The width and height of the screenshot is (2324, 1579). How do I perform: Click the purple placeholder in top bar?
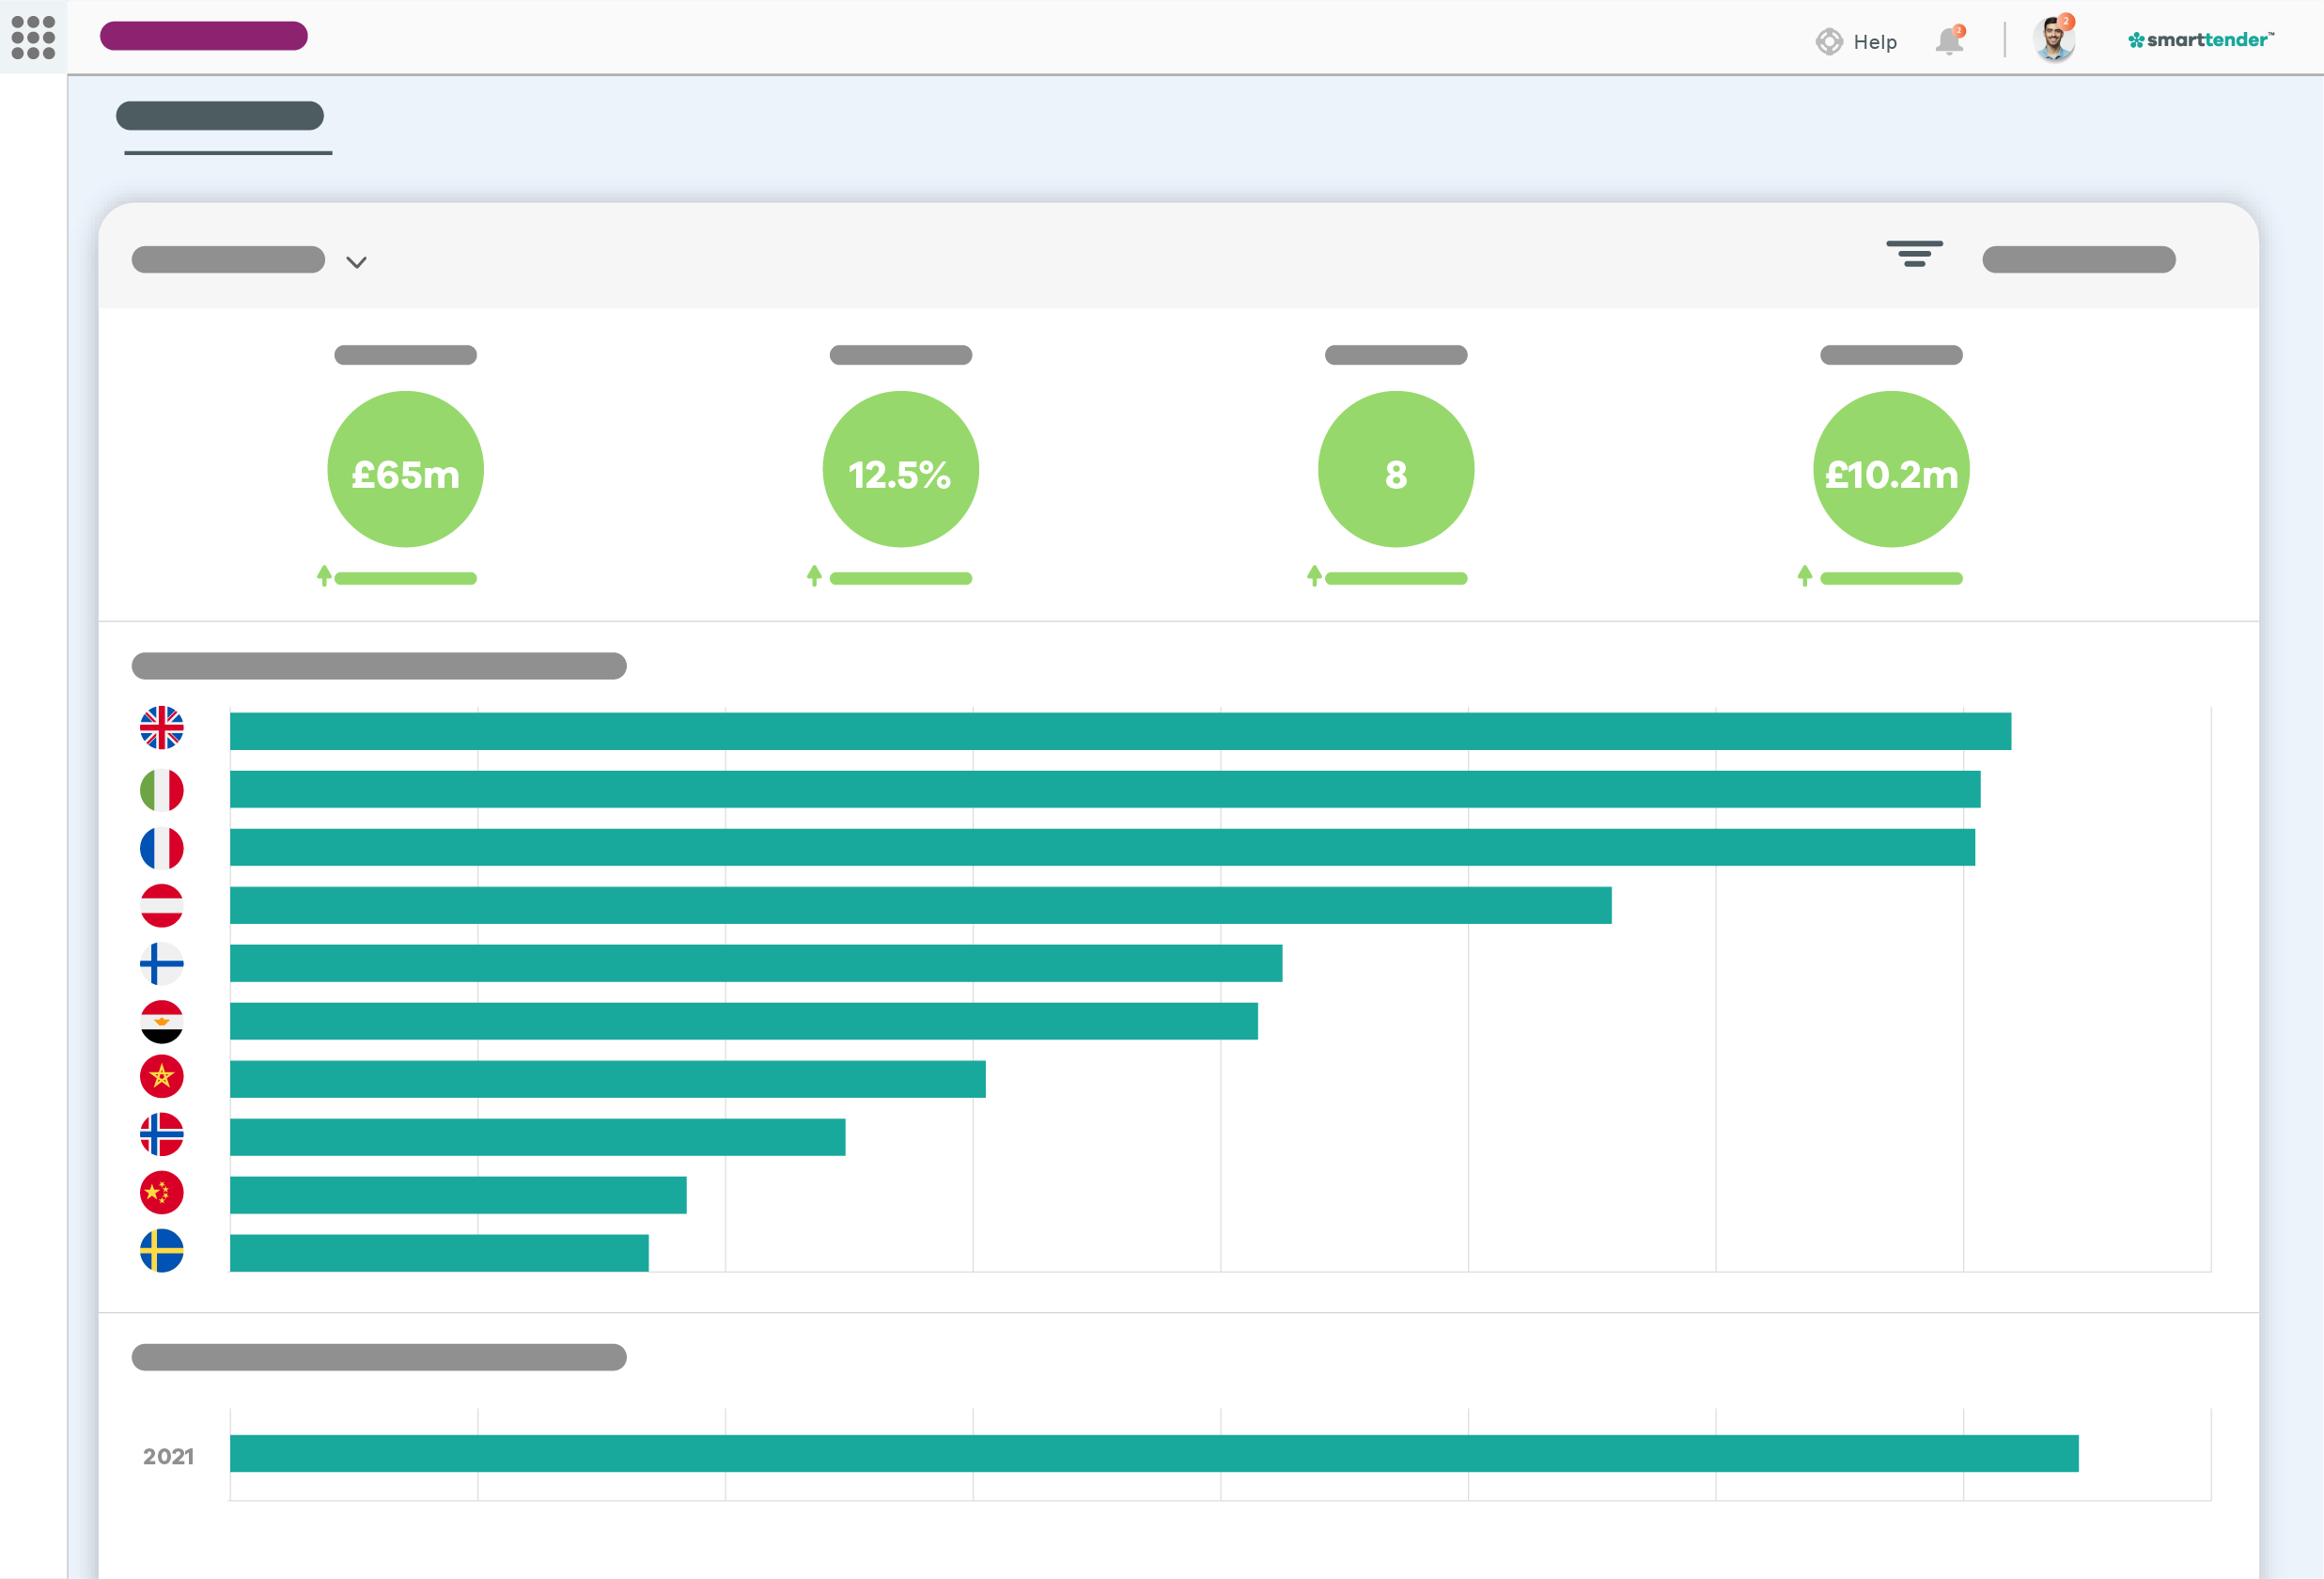pyautogui.click(x=204, y=36)
